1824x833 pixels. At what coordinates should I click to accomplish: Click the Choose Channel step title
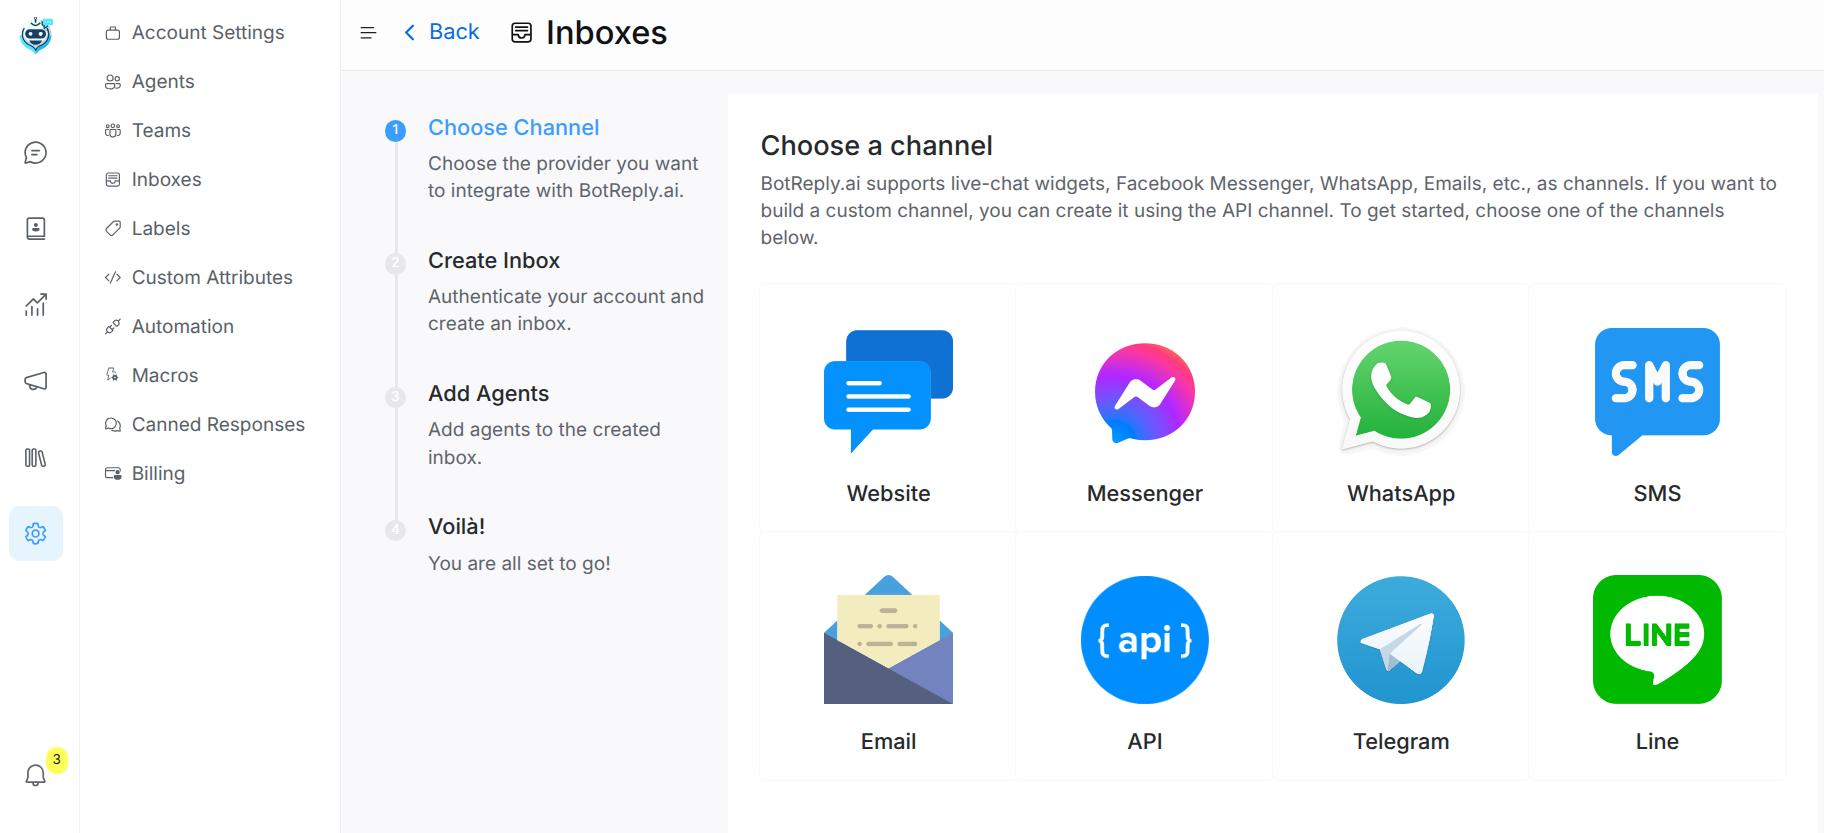514,128
